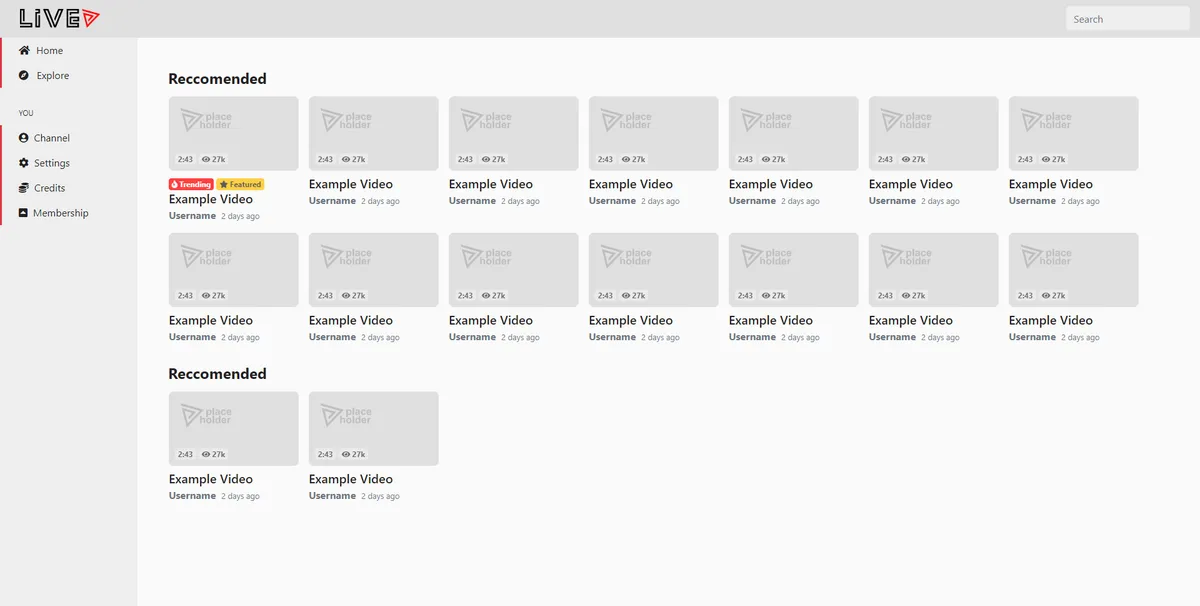Image resolution: width=1200 pixels, height=606 pixels.
Task: Click the Membership badge icon
Action: 25,213
